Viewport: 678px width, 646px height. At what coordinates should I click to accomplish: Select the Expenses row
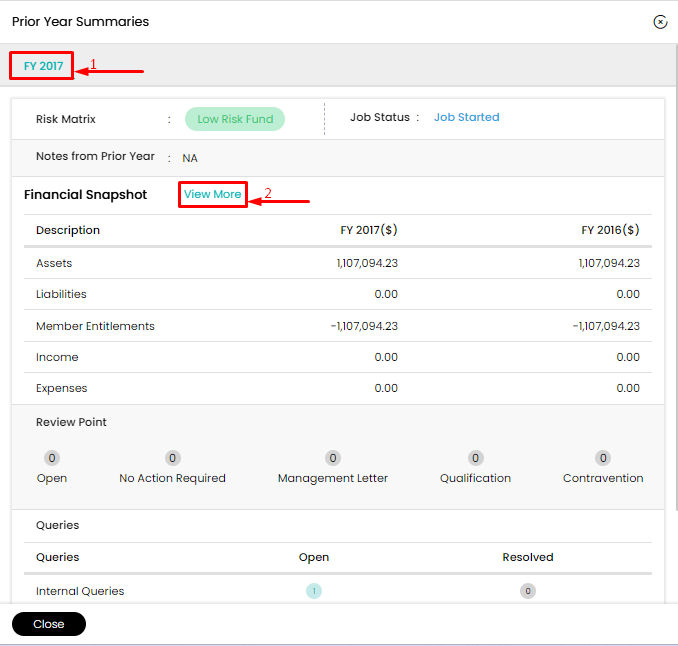click(338, 388)
